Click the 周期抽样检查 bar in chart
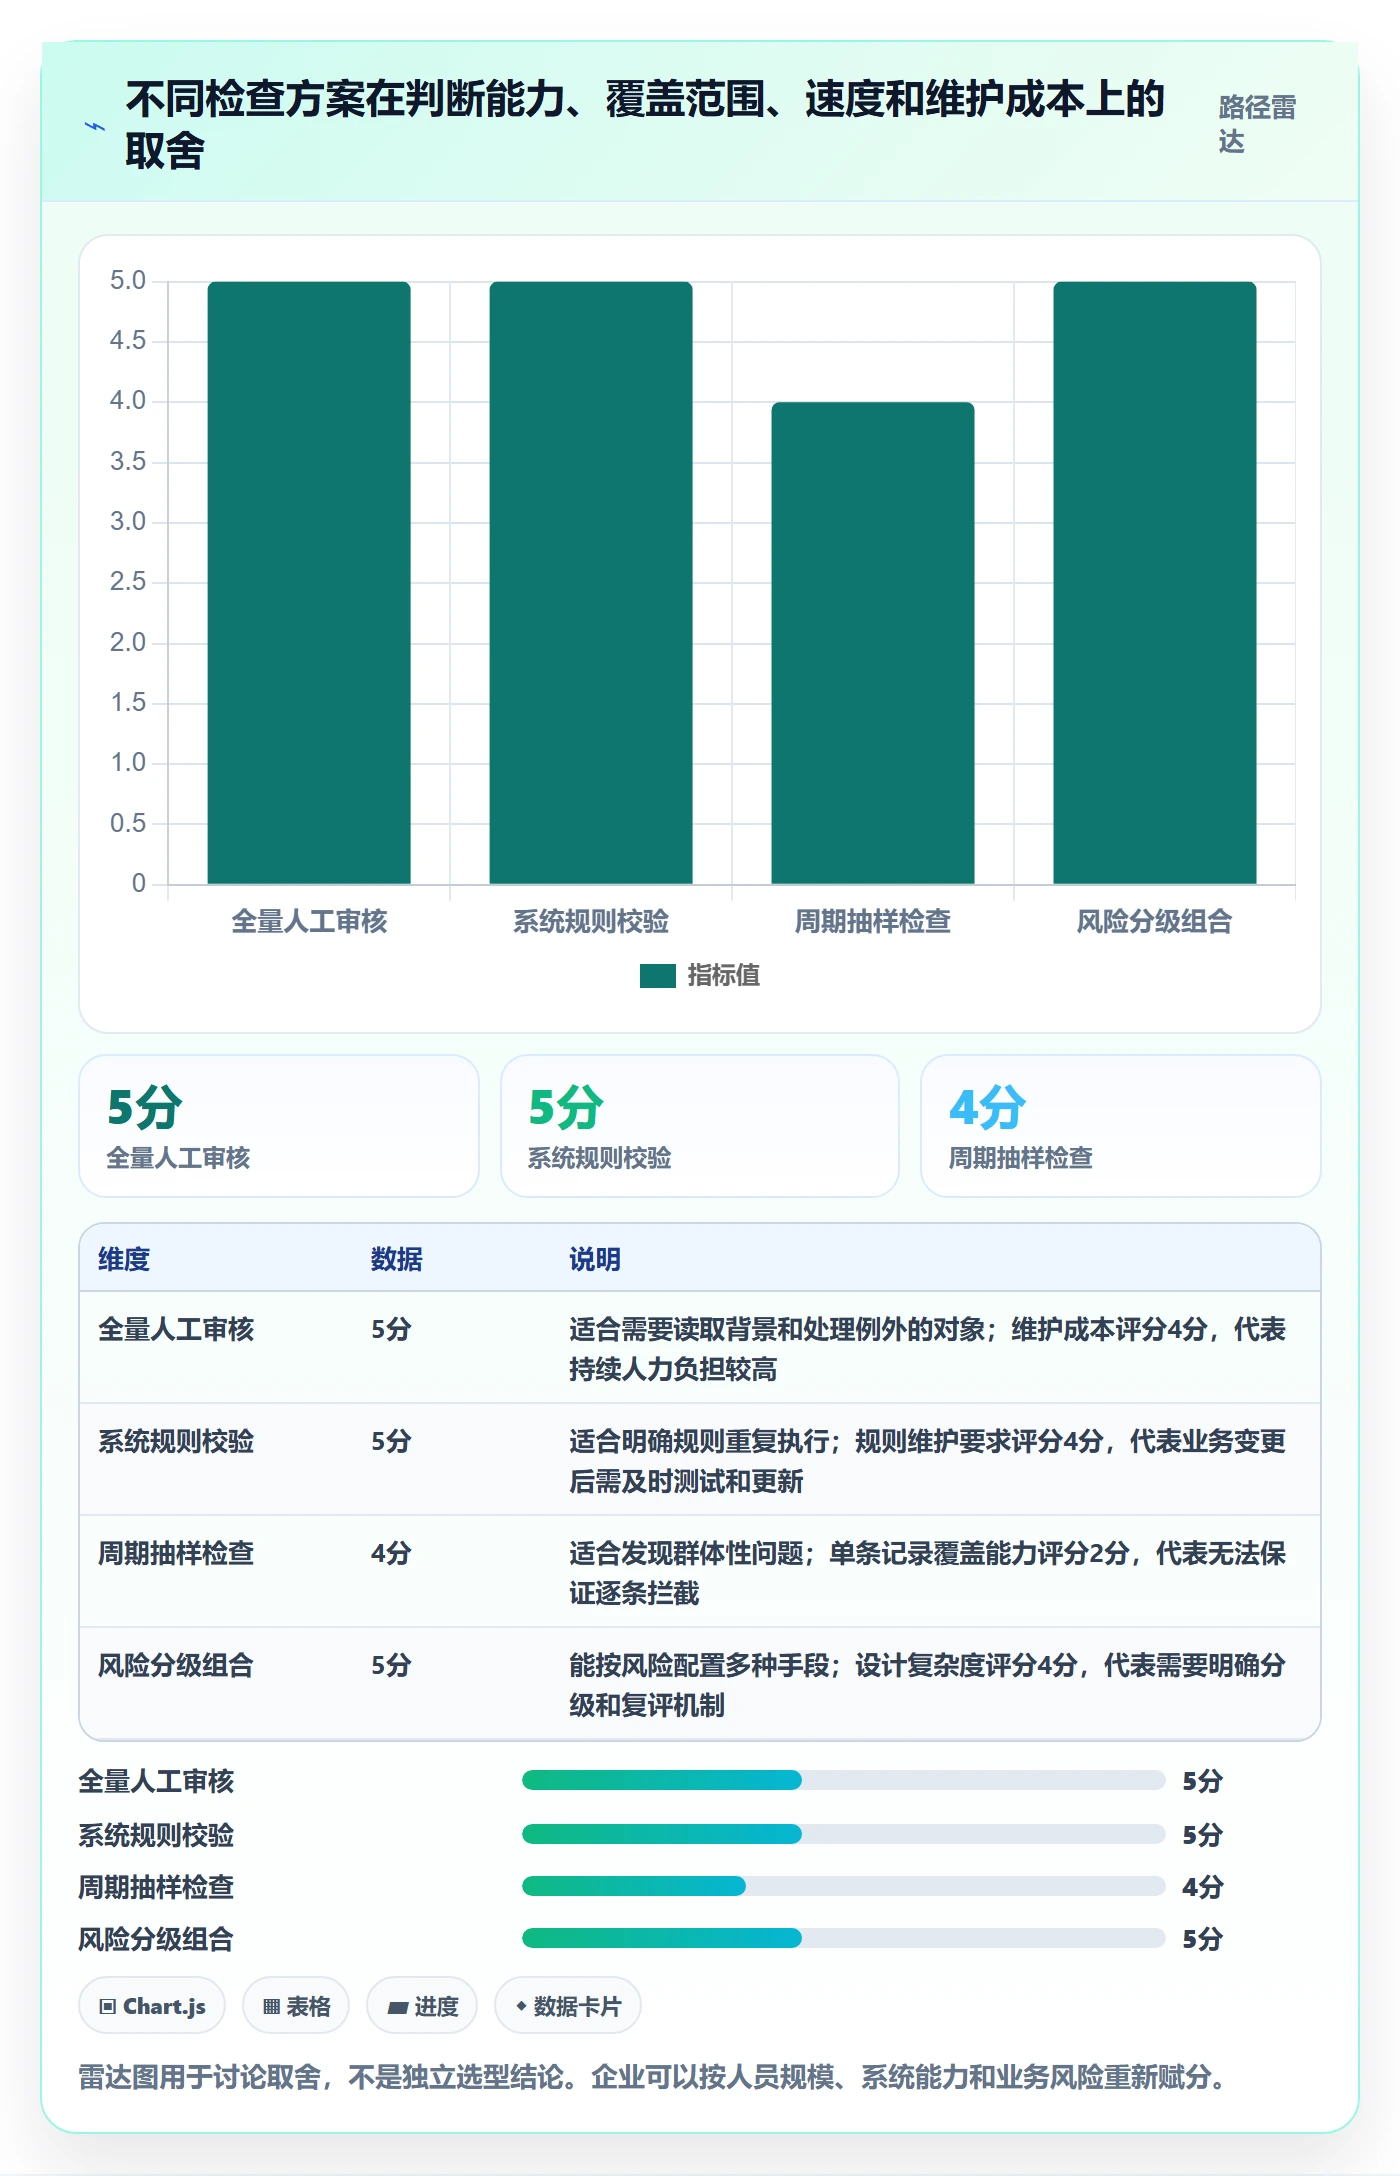 pos(873,643)
